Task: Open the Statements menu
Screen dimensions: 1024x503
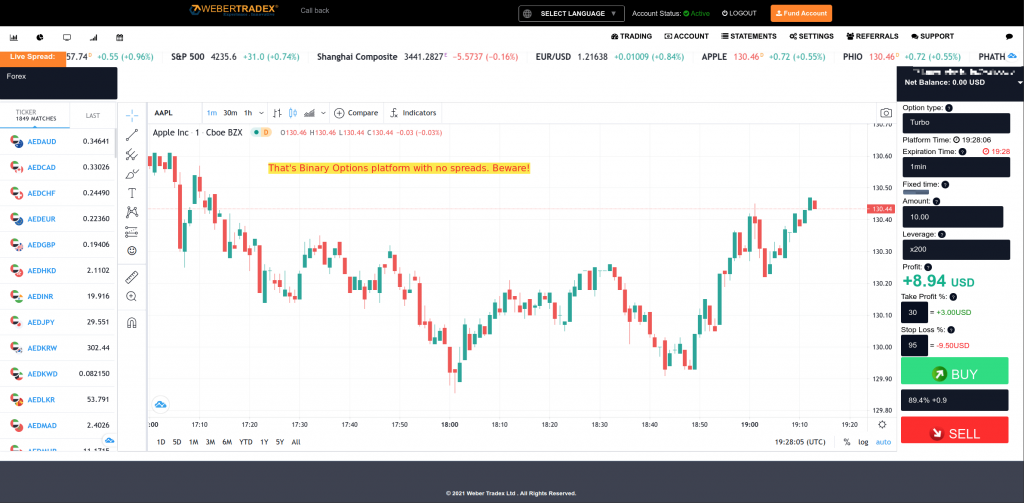Action: 749,37
